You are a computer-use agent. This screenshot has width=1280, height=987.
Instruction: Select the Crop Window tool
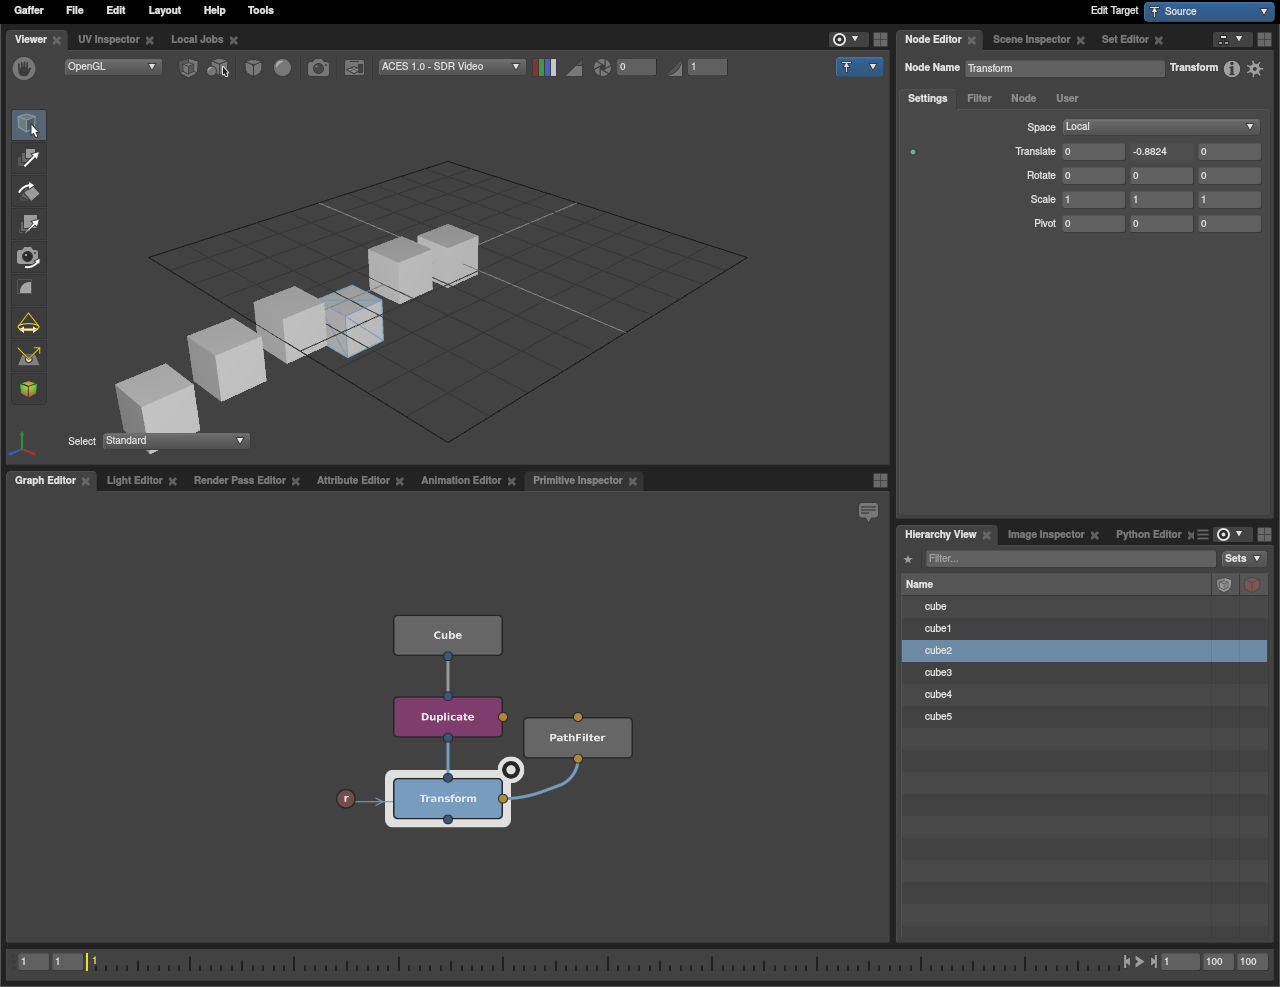[x=28, y=289]
